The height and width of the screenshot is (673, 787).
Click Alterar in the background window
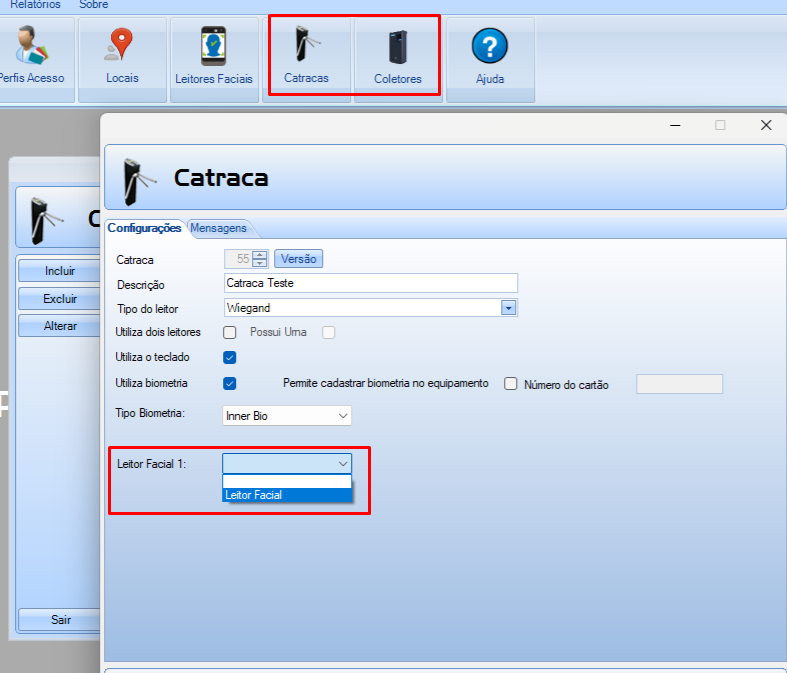click(60, 326)
